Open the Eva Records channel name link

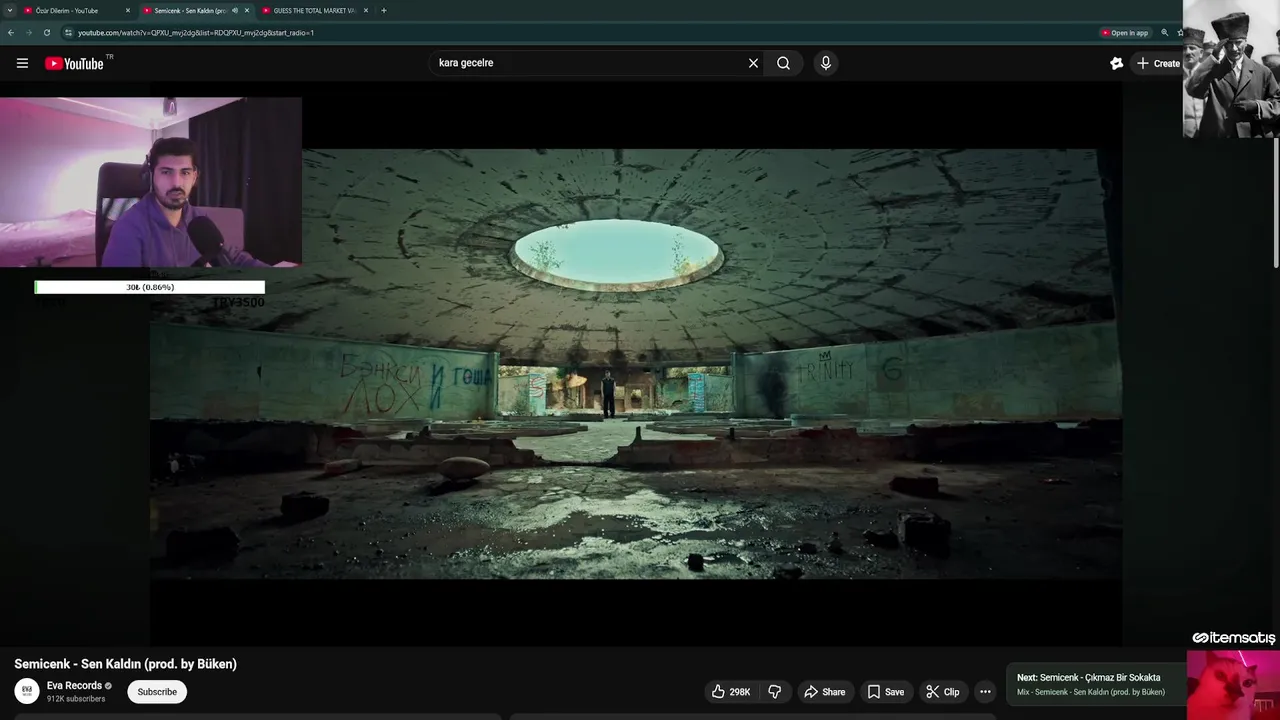click(x=74, y=685)
